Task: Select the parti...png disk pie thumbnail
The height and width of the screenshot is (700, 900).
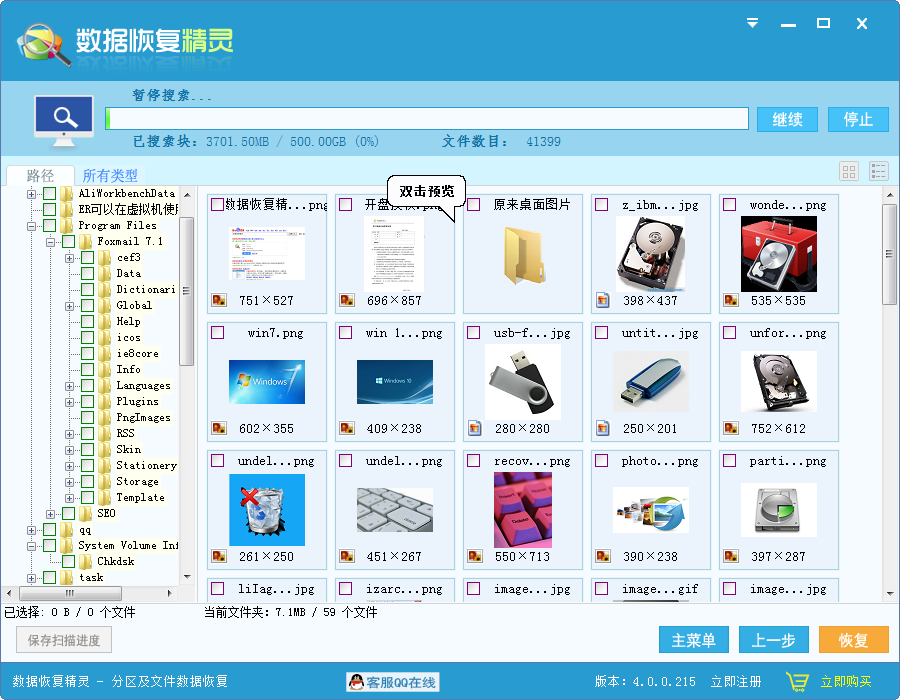Action: point(778,510)
